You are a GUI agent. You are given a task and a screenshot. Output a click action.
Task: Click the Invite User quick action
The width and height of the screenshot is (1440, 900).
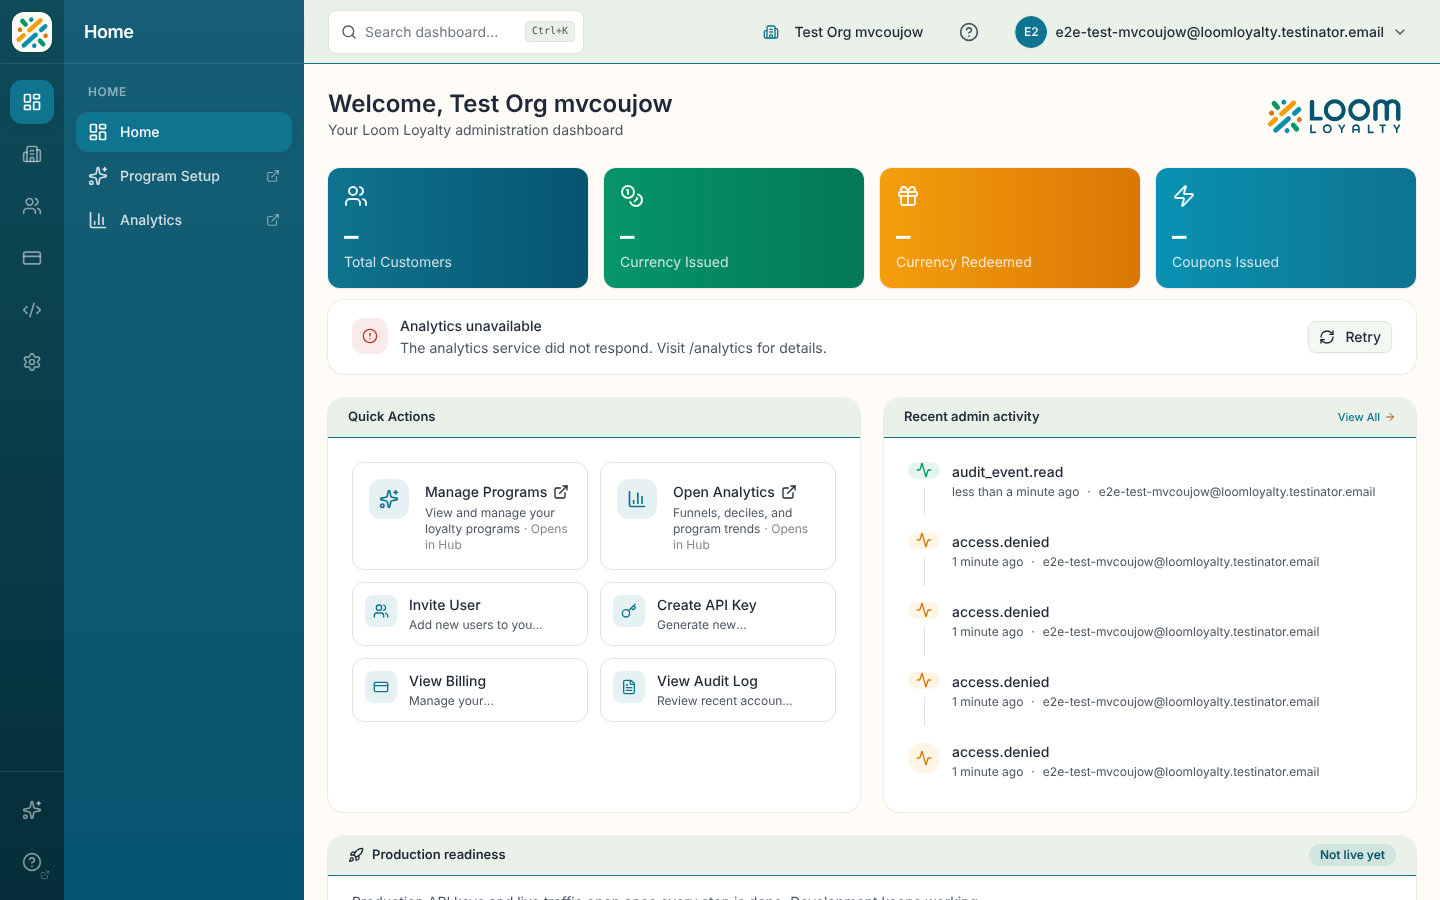pos(470,614)
